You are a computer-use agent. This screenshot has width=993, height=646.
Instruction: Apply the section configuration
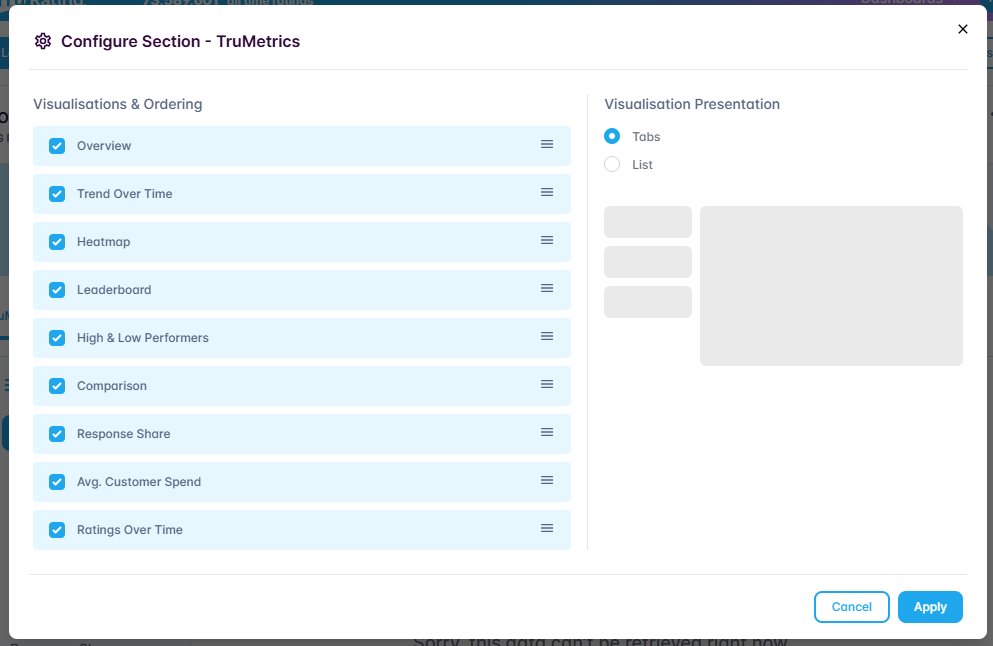point(930,607)
